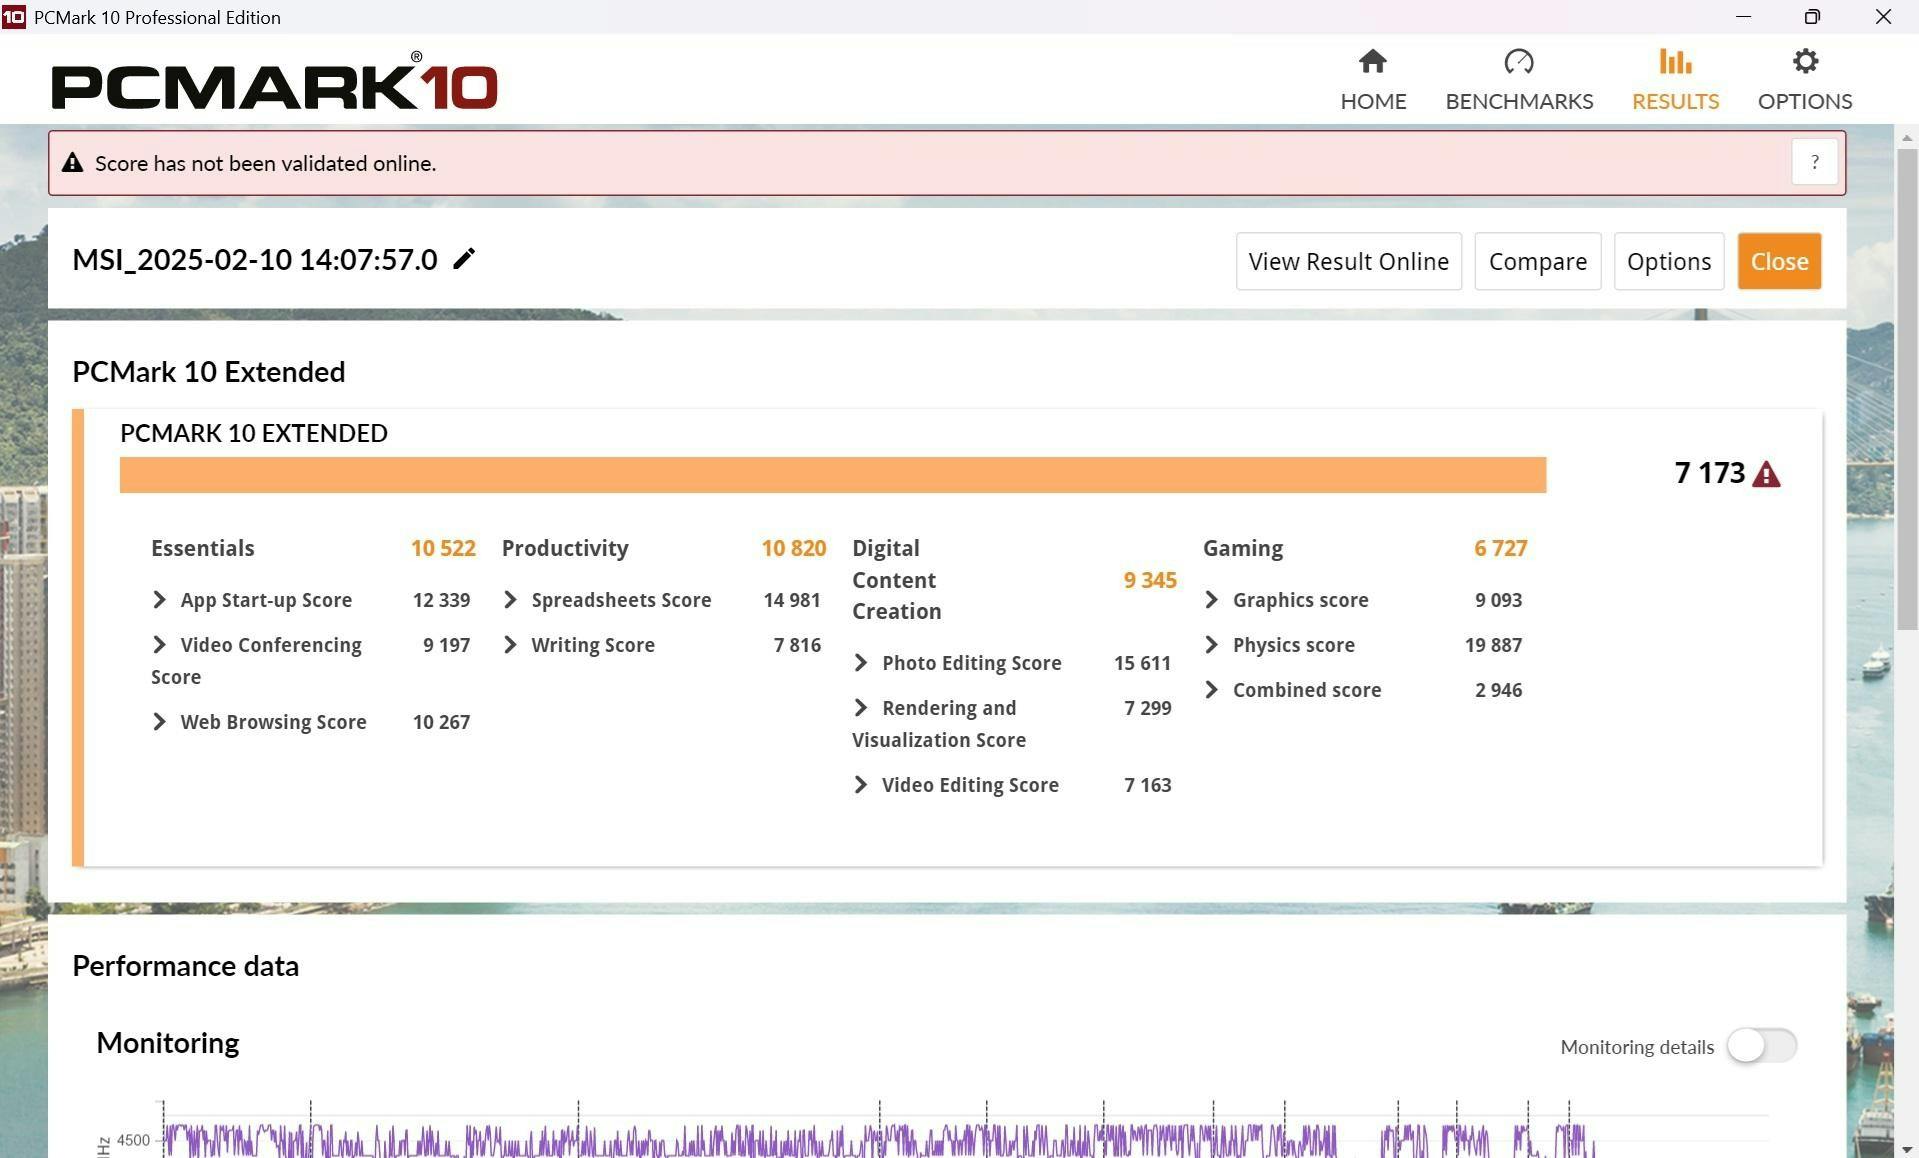Screen dimensions: 1919x1158
Task: Minimize the PCMark 10 window
Action: click(x=1743, y=17)
